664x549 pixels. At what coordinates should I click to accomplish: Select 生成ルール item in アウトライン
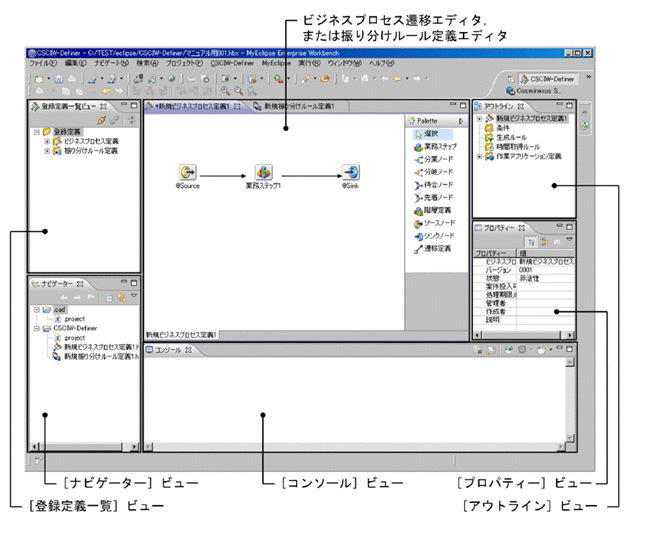506,137
